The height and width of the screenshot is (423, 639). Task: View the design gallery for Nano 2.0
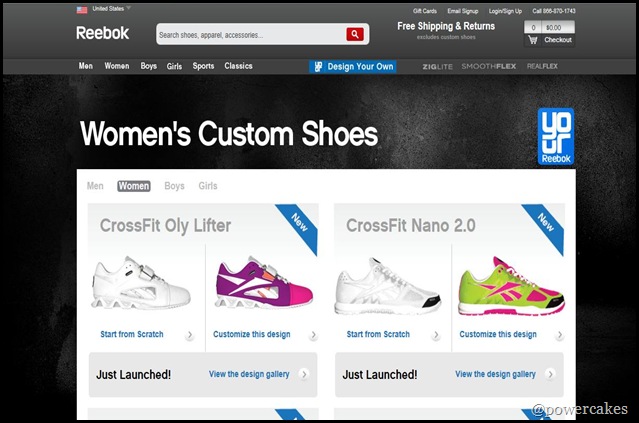[x=495, y=374]
